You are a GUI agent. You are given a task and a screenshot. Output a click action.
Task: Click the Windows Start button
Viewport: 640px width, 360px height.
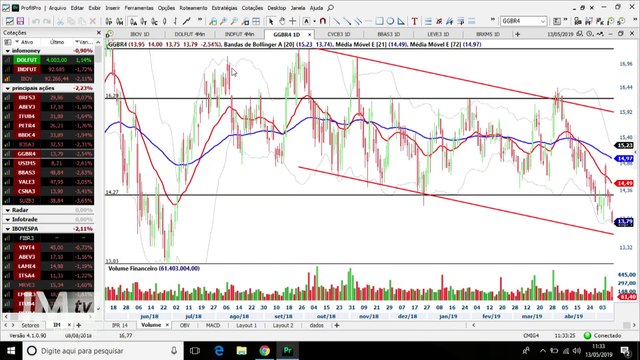11,351
